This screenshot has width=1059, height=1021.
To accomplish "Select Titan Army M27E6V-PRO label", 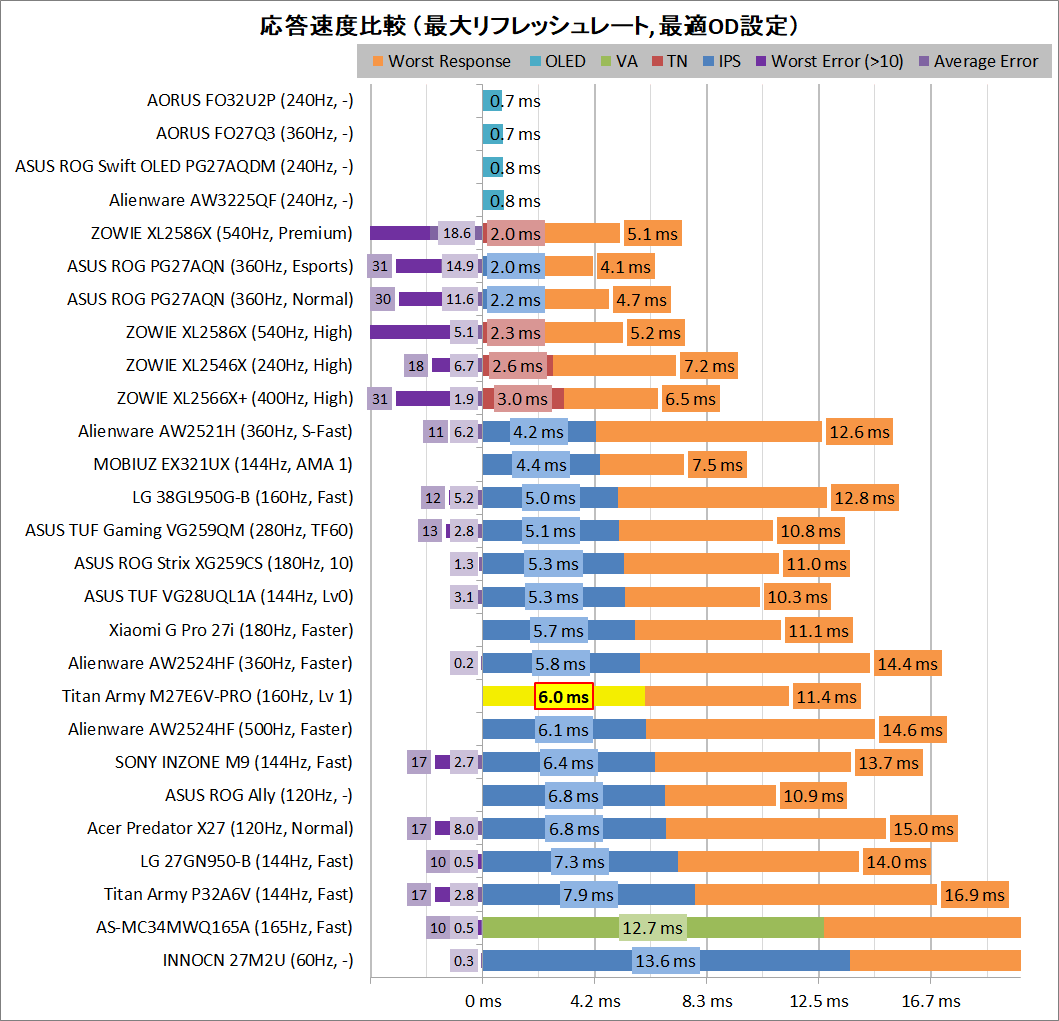I will [x=207, y=697].
